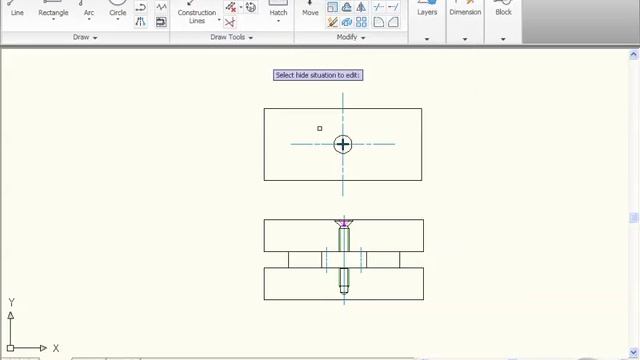Click the symmetrical lines icon in Draw panel
The width and height of the screenshot is (640, 360).
[141, 22]
